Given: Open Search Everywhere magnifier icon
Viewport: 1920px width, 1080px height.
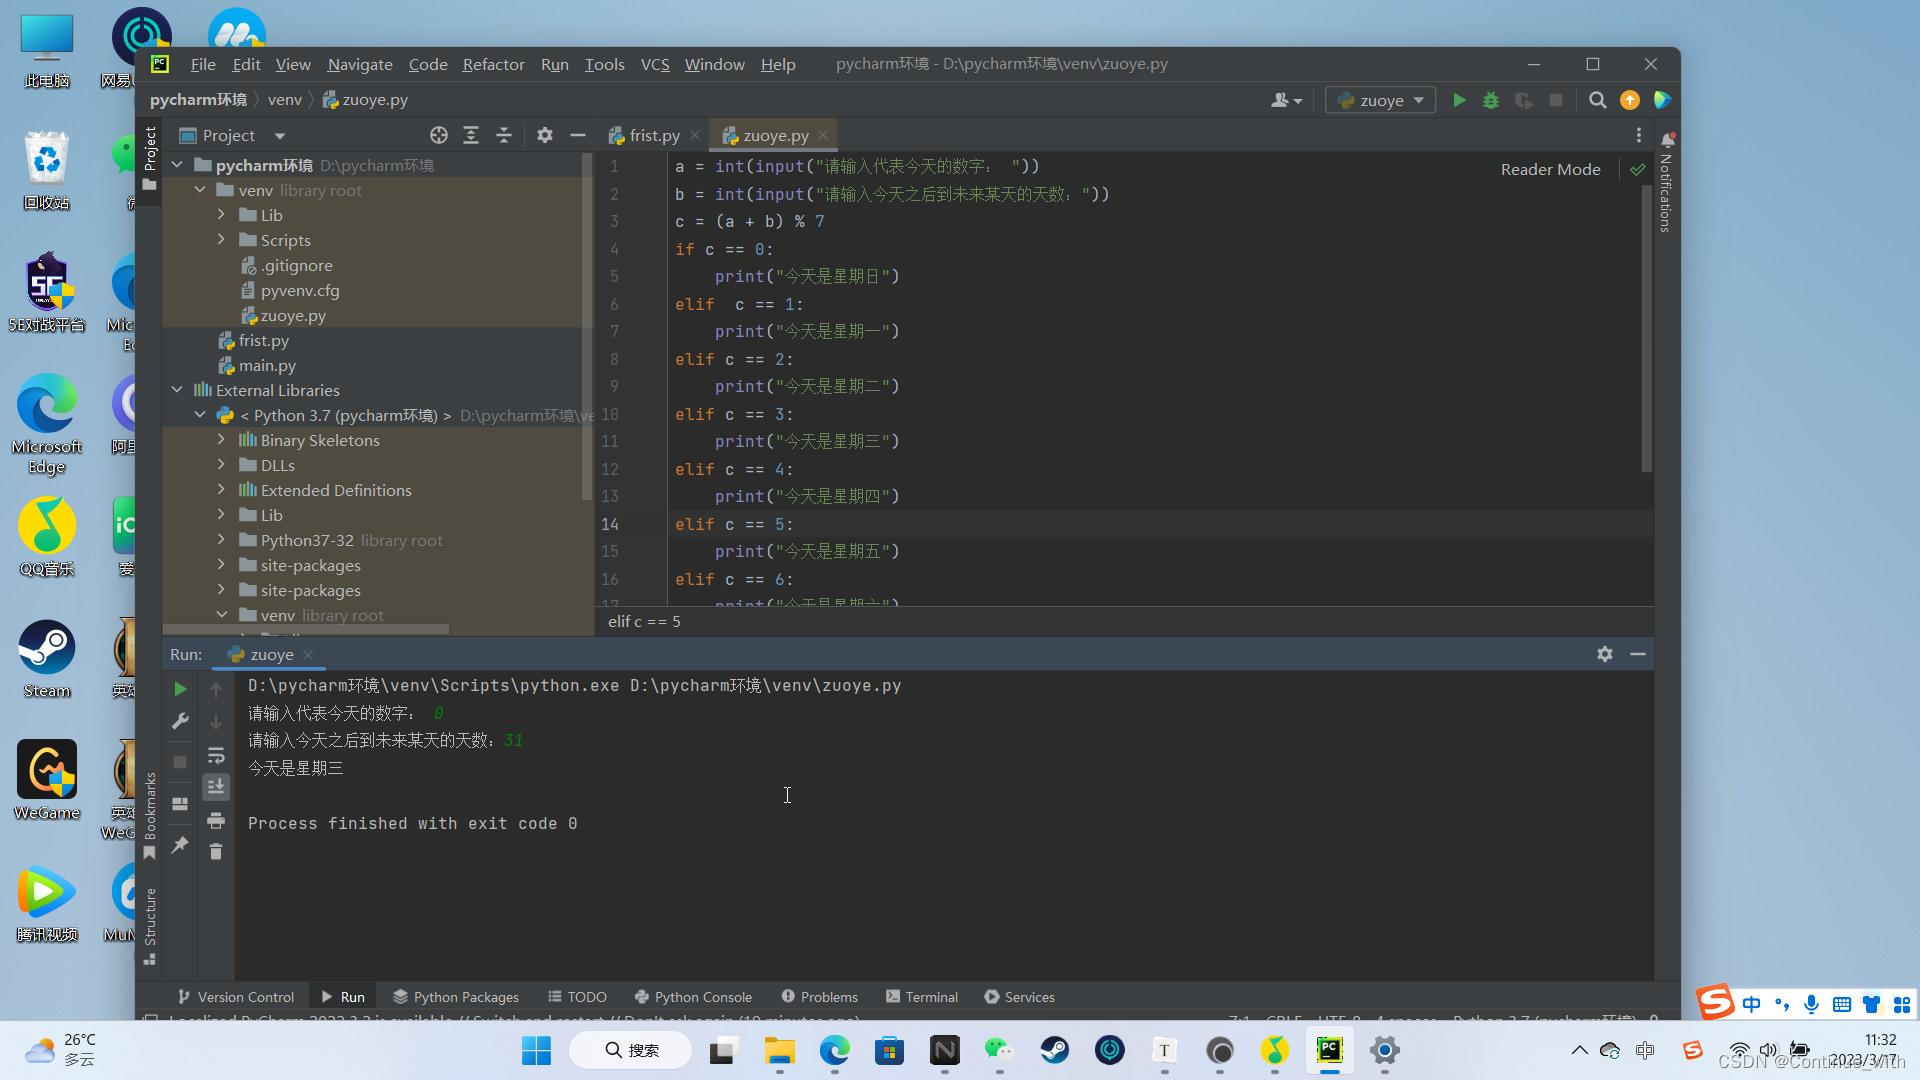Looking at the screenshot, I should 1597,100.
